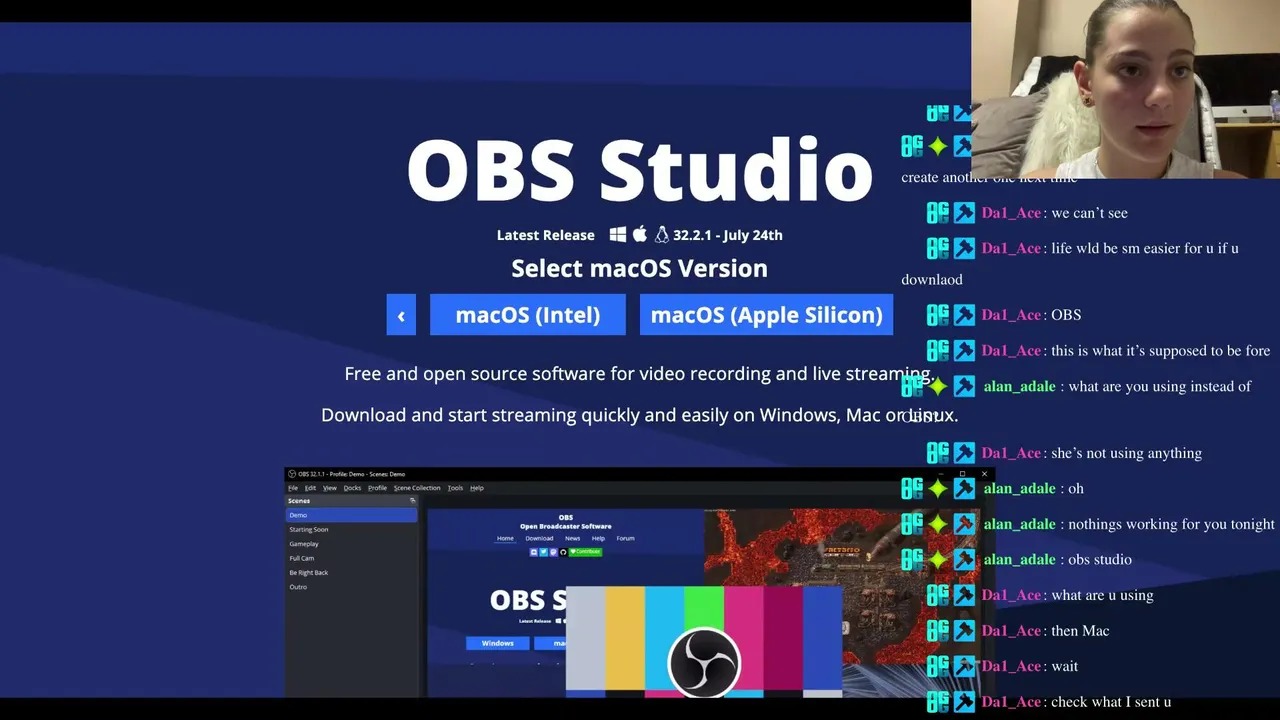Click the chat message "nothings working for you tonight"
The height and width of the screenshot is (720, 1280).
1172,524
